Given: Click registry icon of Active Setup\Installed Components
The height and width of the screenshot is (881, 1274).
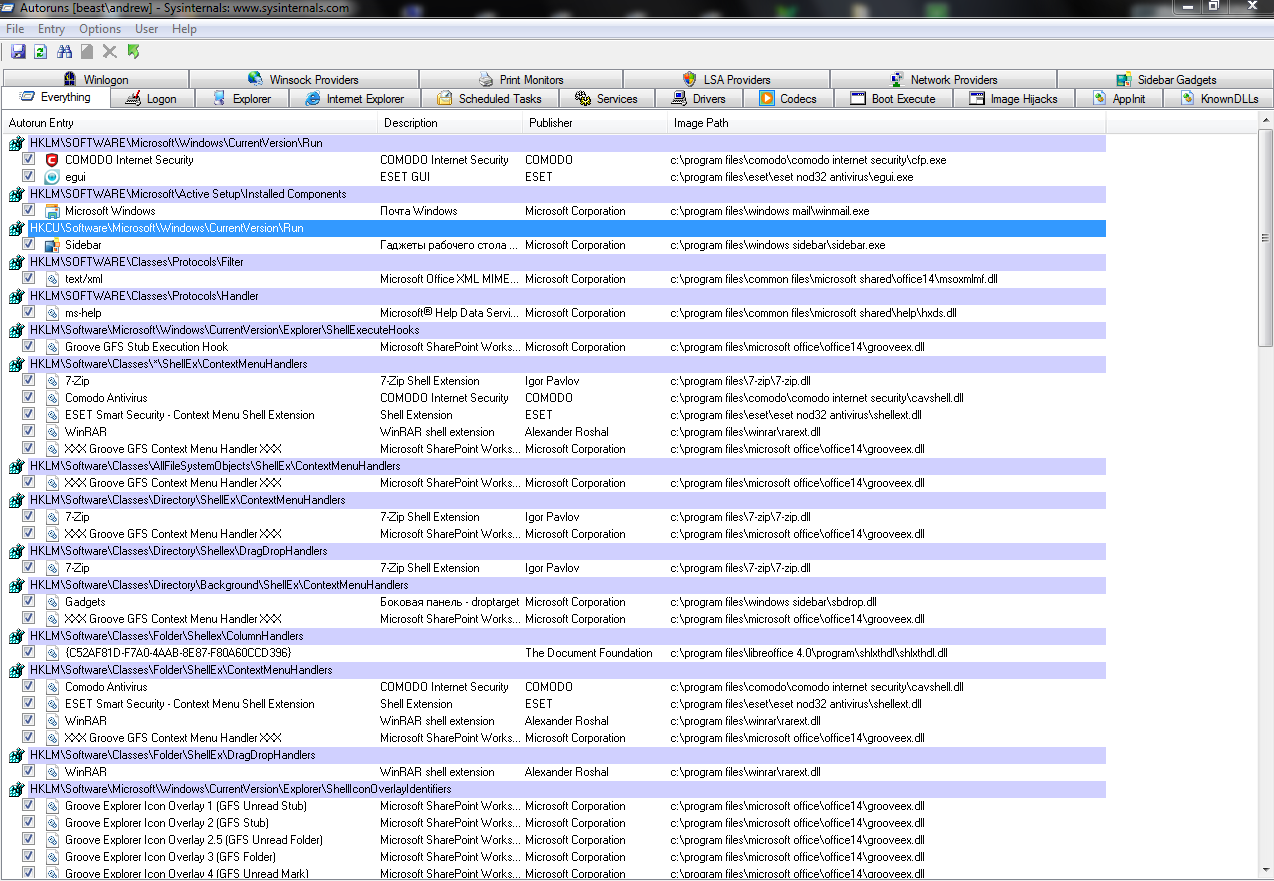Looking at the screenshot, I should [16, 194].
